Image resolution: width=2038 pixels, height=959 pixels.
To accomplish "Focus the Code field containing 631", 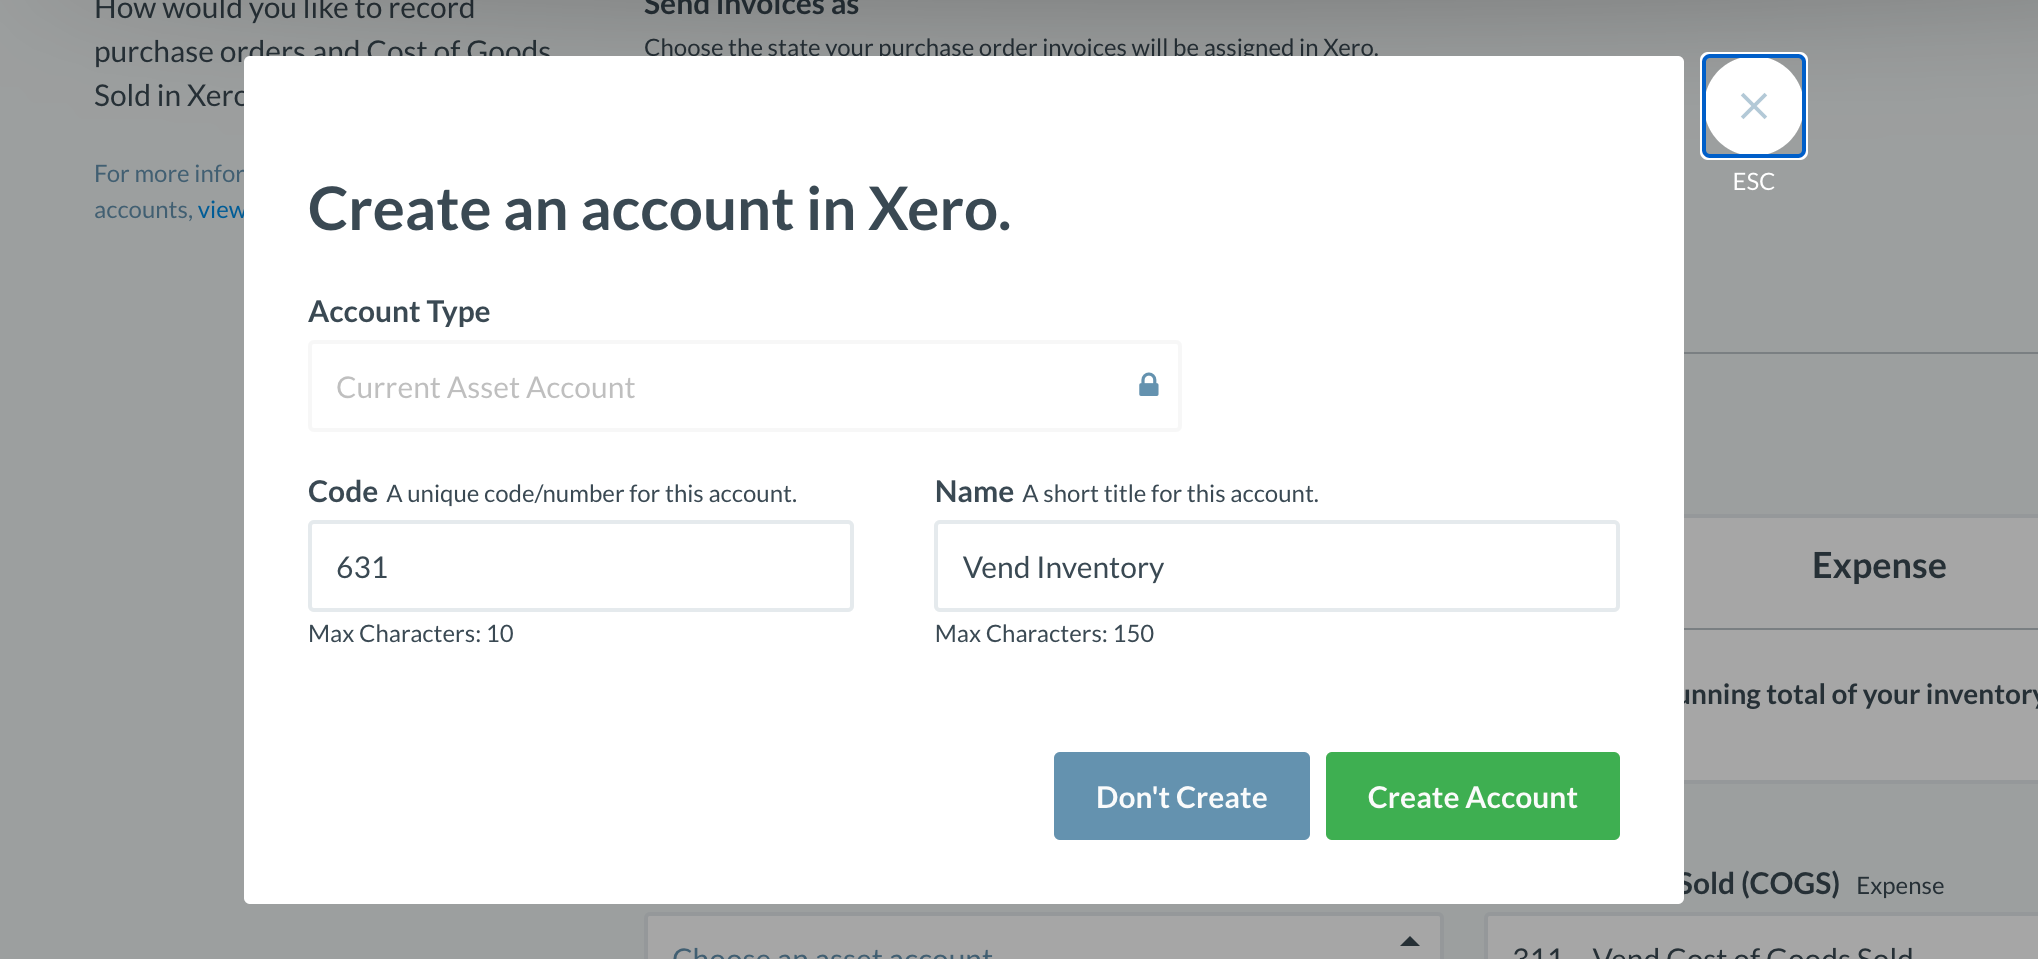I will click(x=580, y=566).
